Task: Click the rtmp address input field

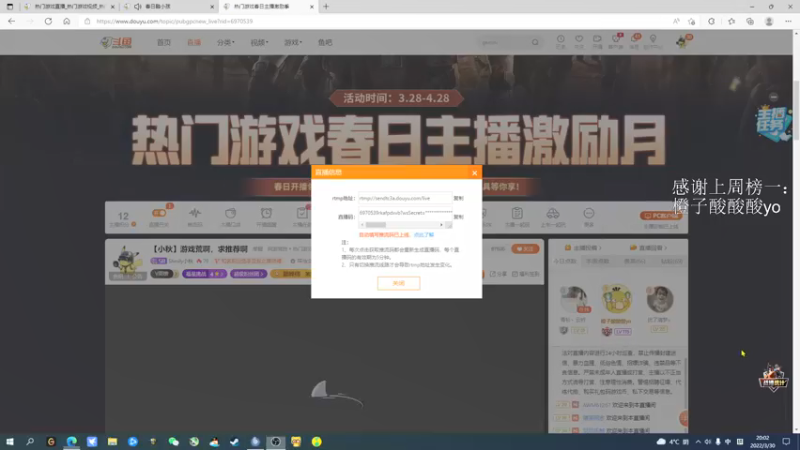Action: (405, 198)
